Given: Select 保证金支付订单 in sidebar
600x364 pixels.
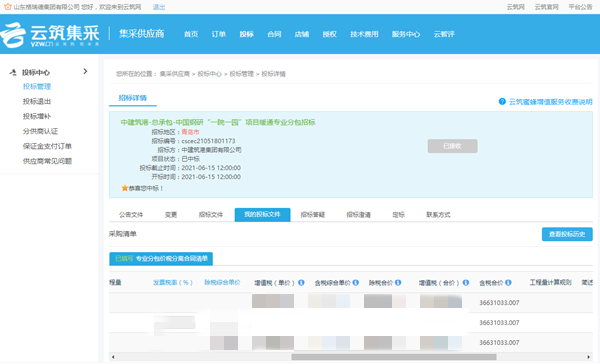Looking at the screenshot, I should pos(47,146).
